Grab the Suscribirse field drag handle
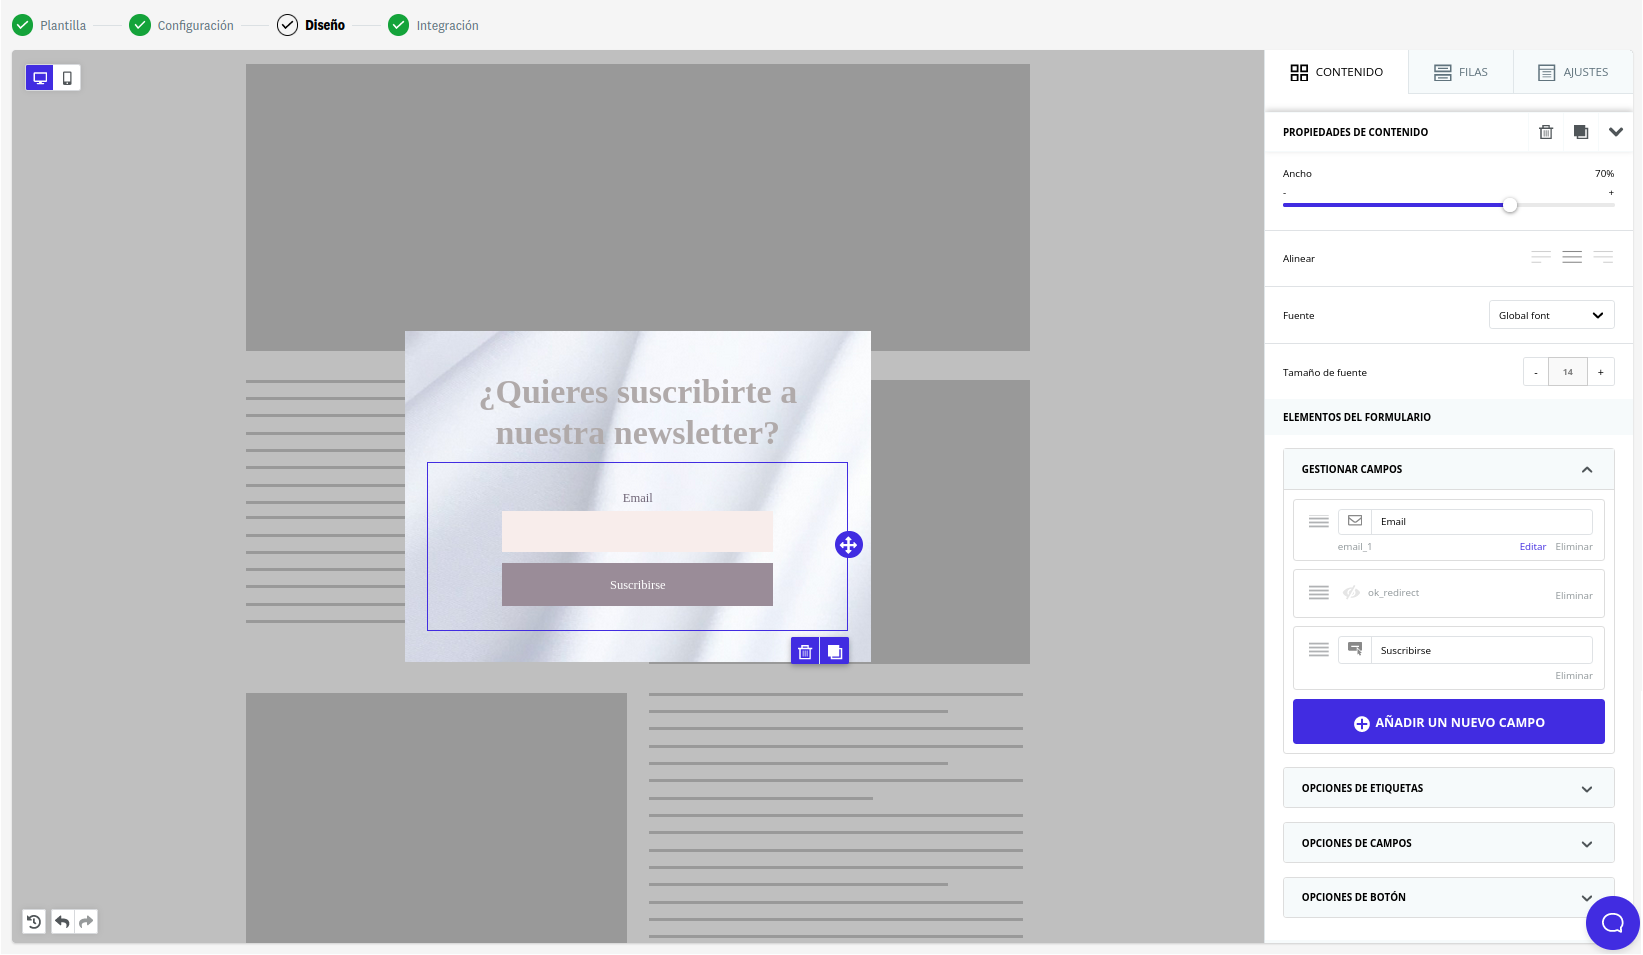This screenshot has height=955, width=1643. tap(1319, 650)
